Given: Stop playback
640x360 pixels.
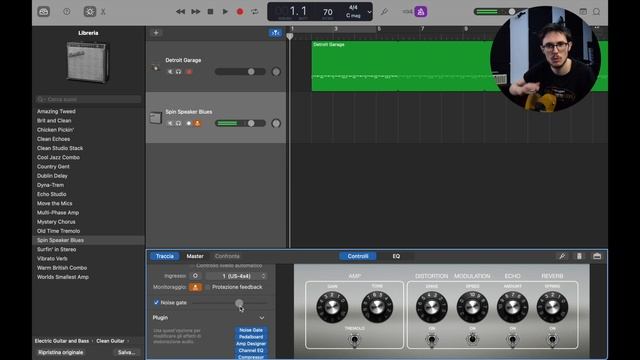Looking at the screenshot, I should click(x=210, y=12).
